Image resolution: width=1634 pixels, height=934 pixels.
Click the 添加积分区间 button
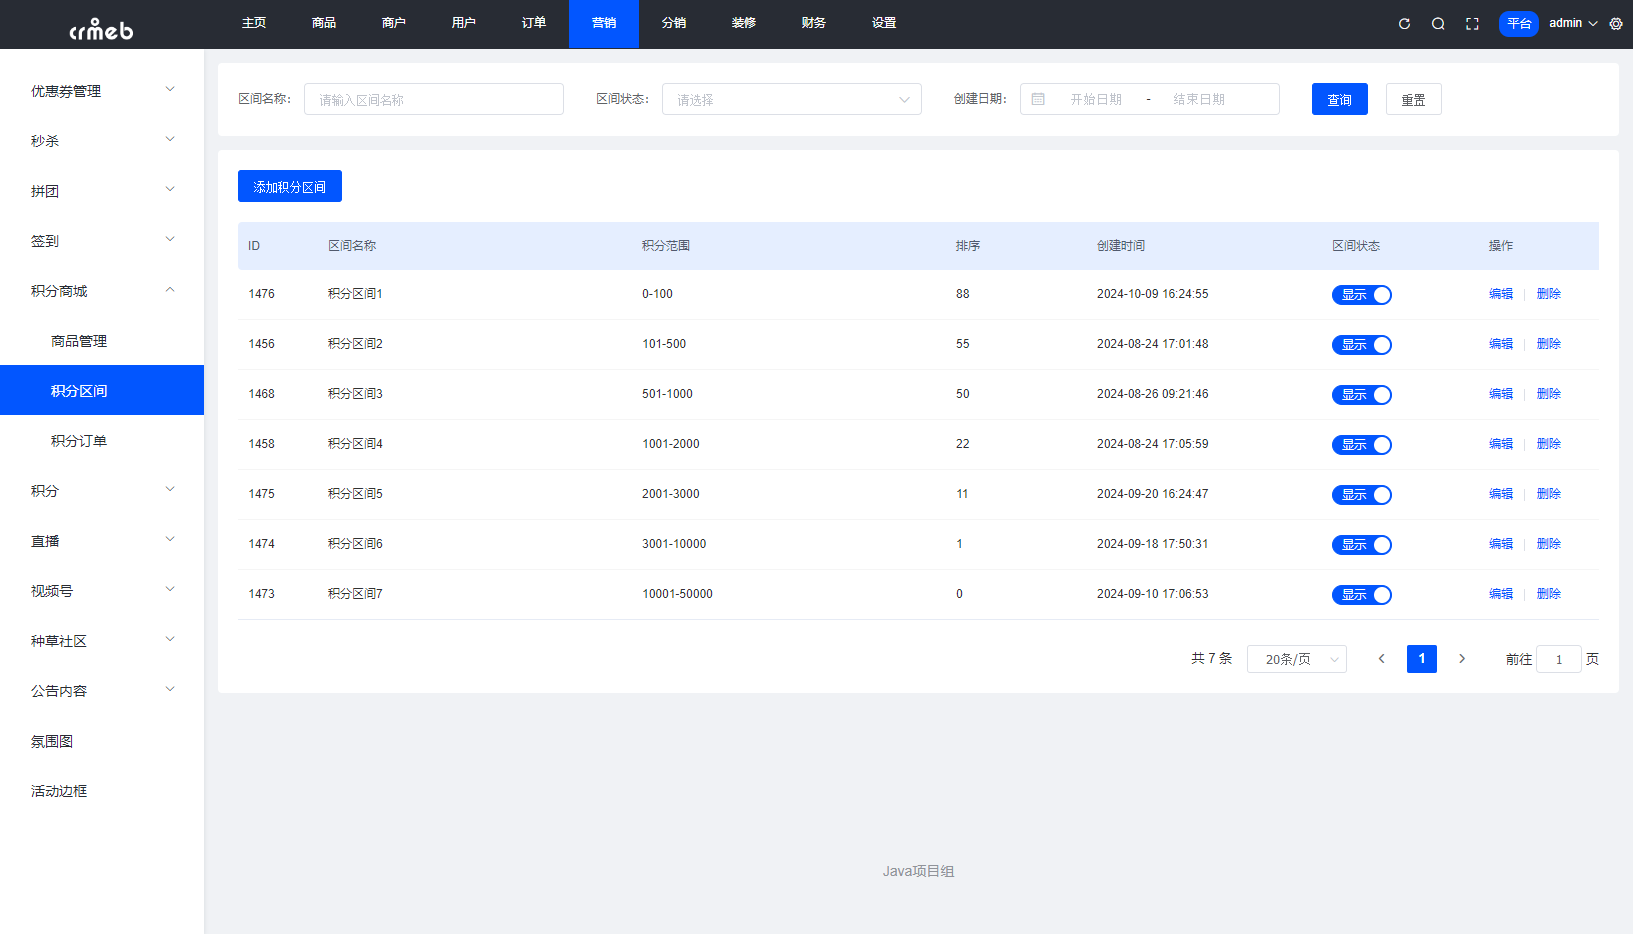click(x=289, y=185)
